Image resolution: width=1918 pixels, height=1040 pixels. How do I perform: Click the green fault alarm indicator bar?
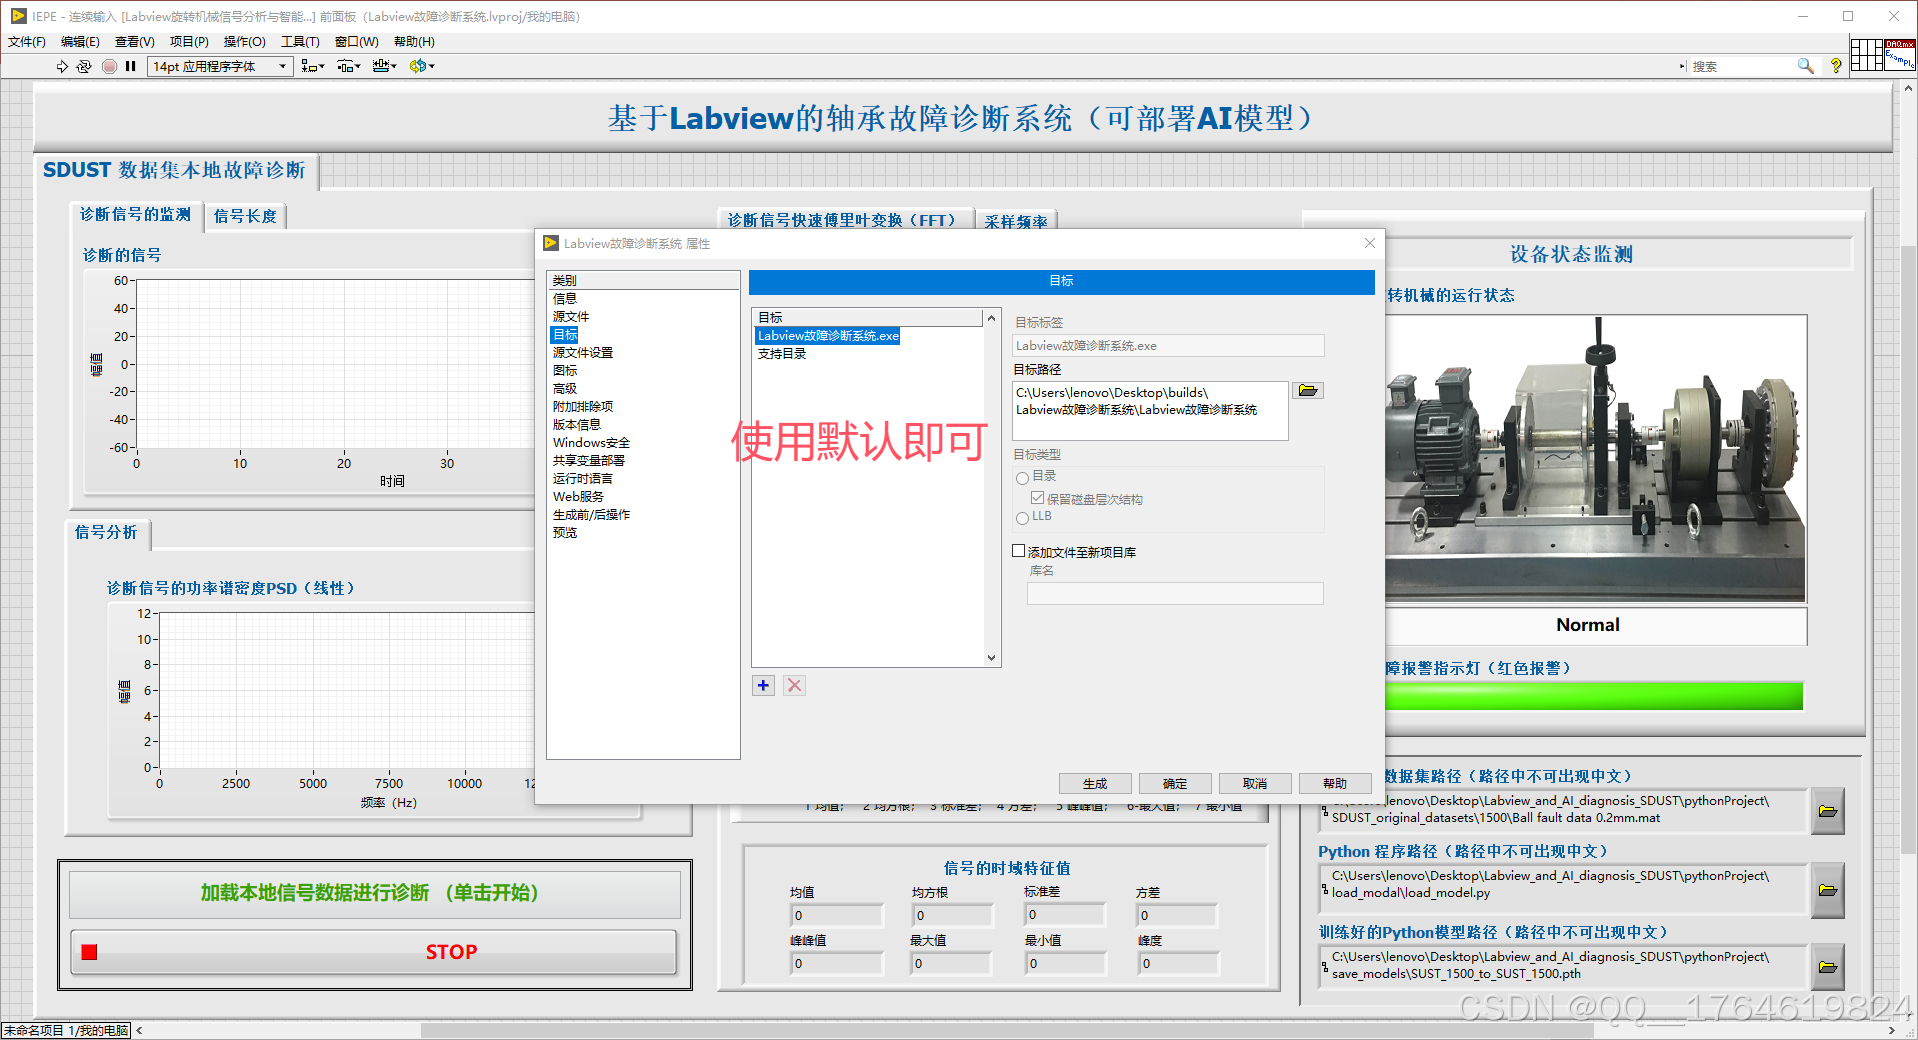click(x=1594, y=696)
